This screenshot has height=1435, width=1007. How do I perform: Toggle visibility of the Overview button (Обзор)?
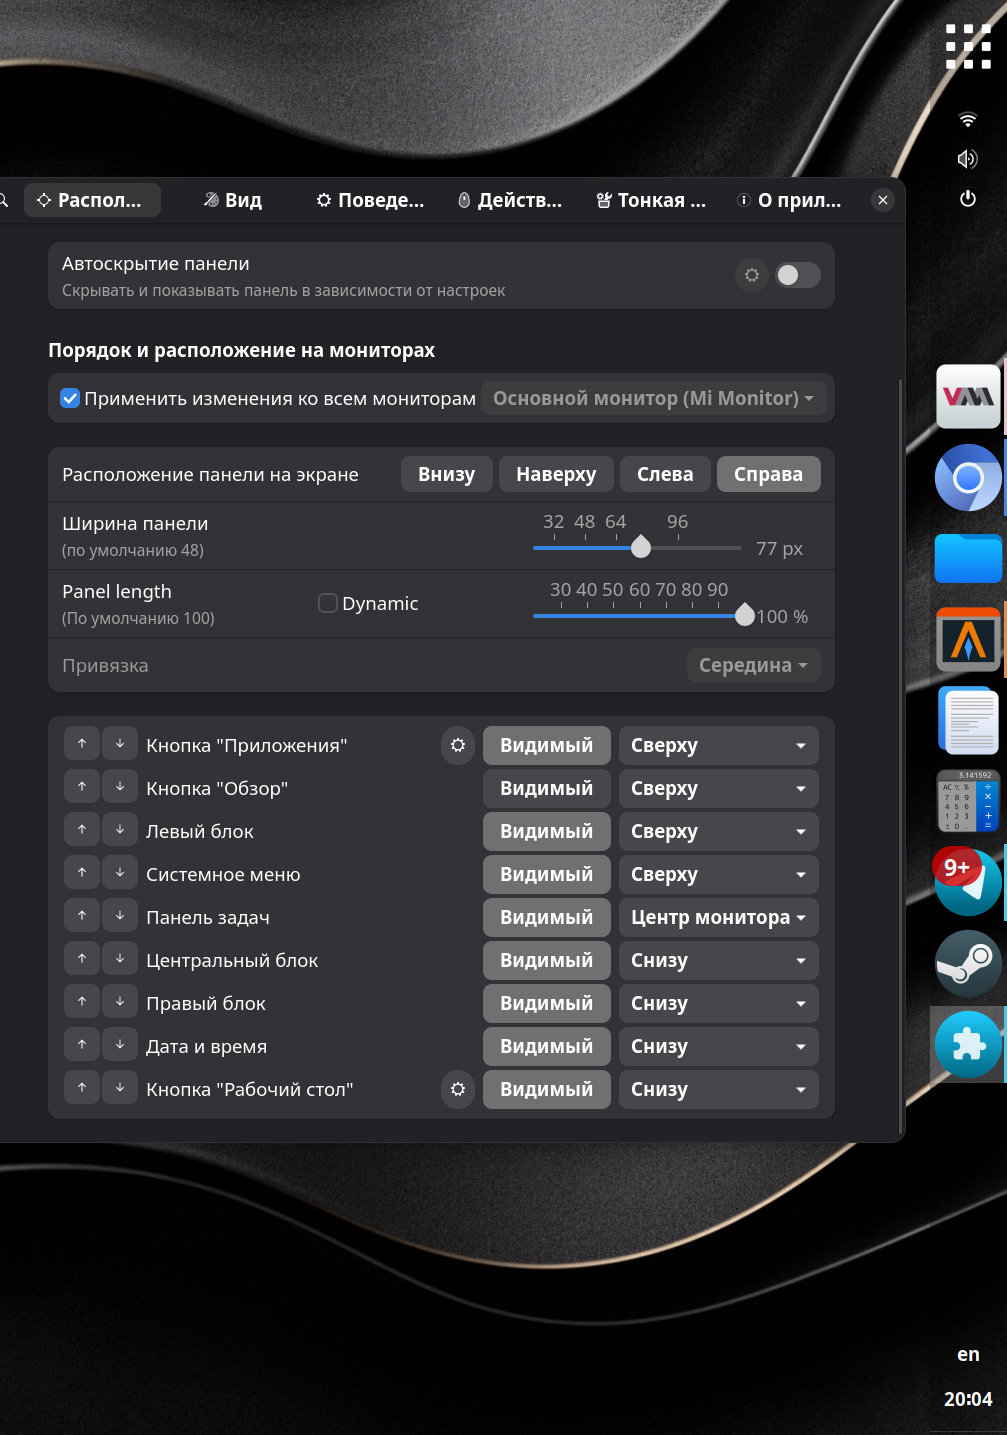(x=547, y=788)
